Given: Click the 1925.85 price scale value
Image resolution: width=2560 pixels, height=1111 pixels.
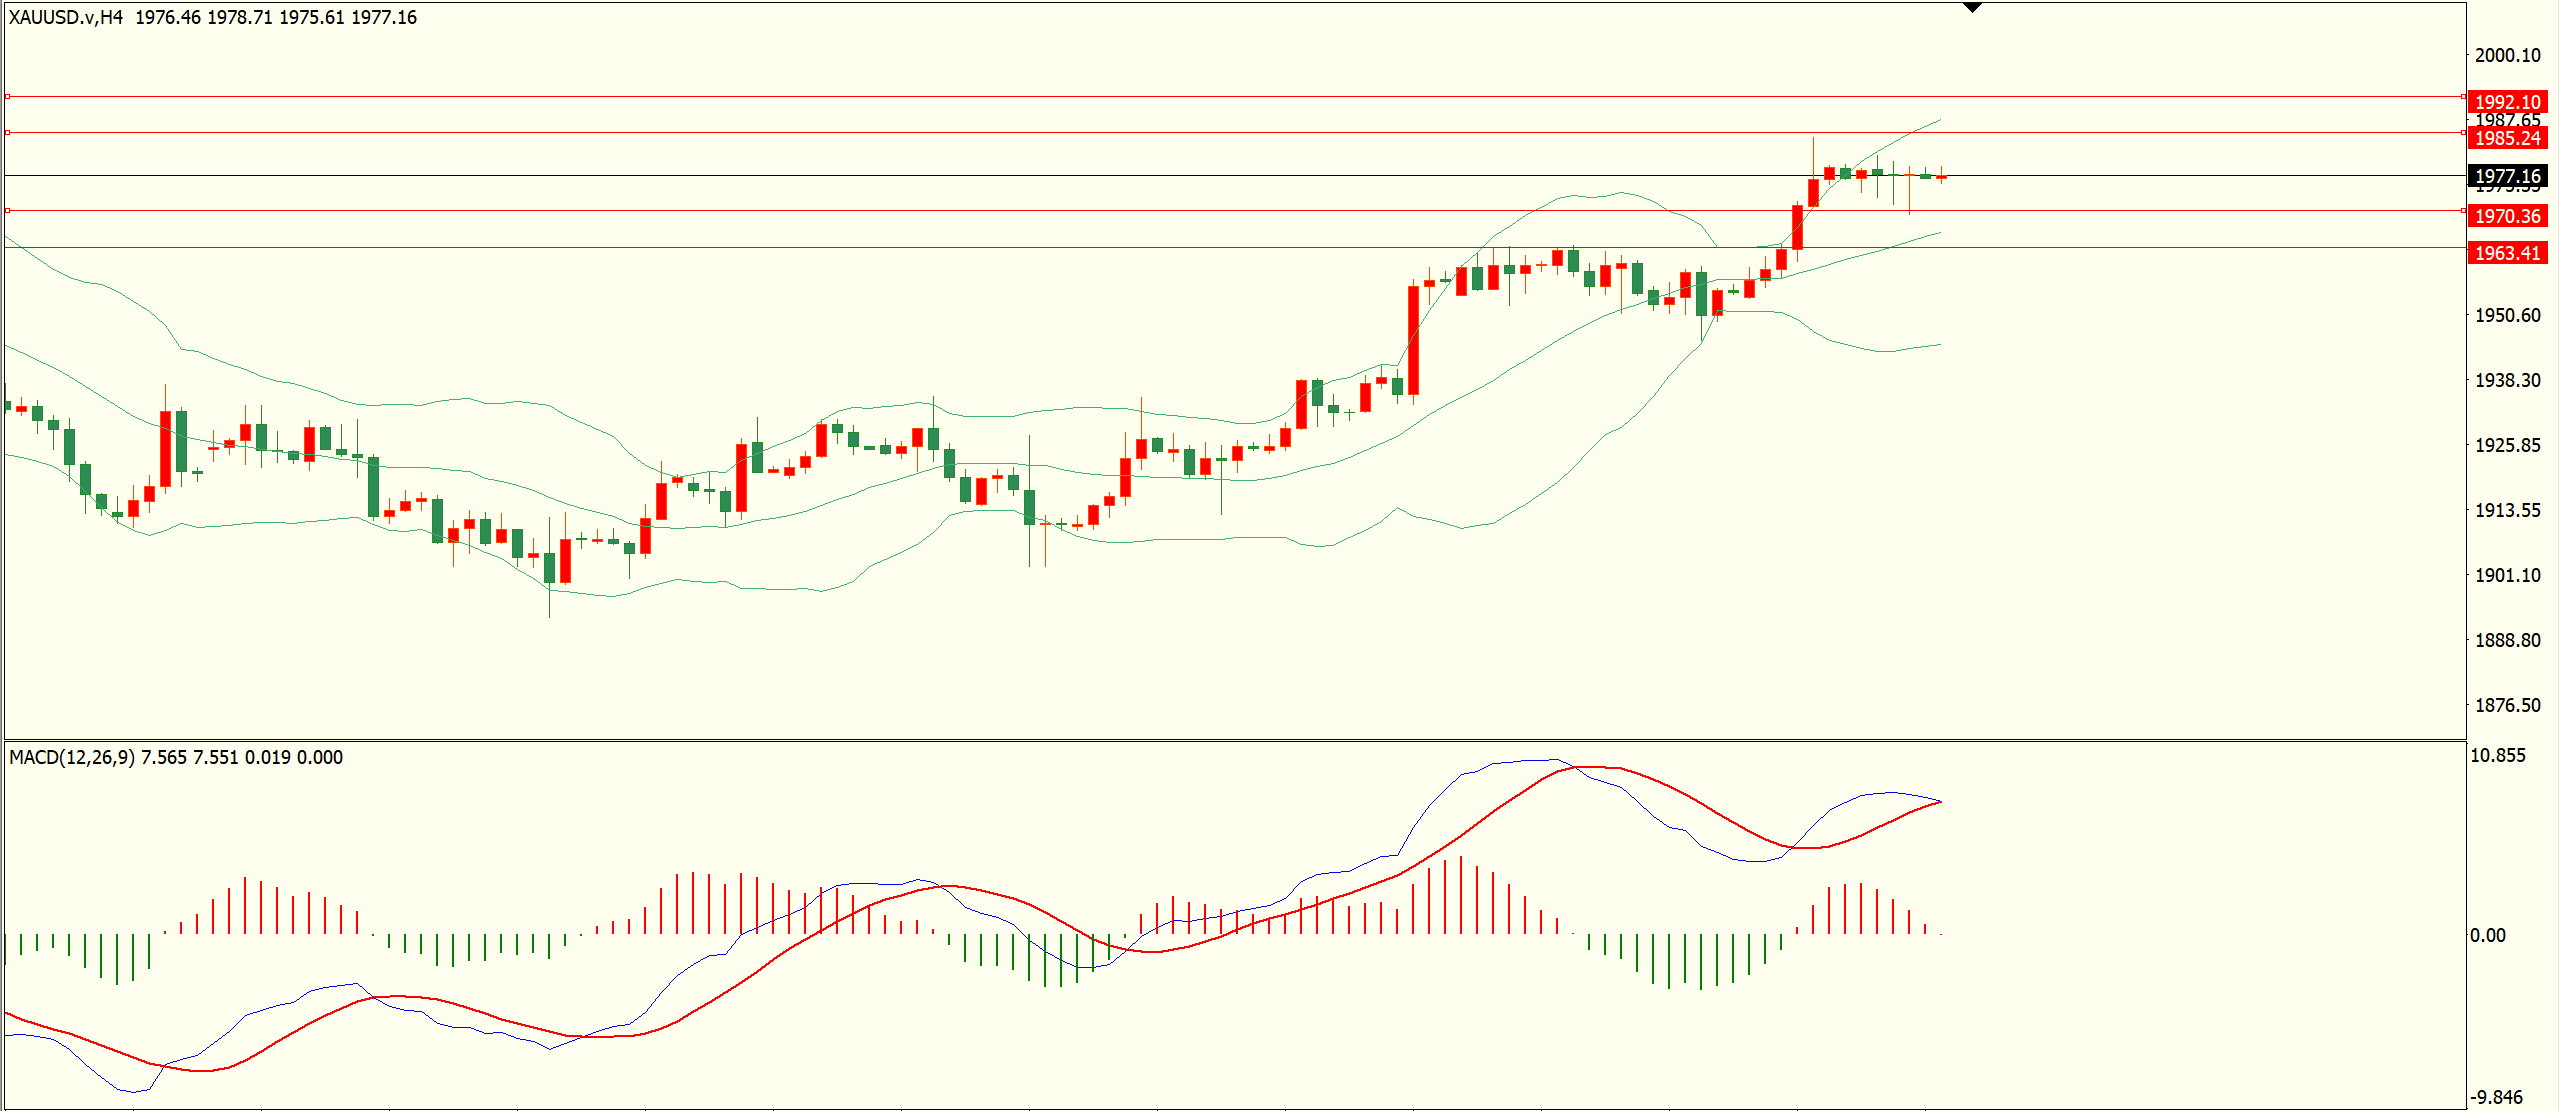Looking at the screenshot, I should 2508,445.
